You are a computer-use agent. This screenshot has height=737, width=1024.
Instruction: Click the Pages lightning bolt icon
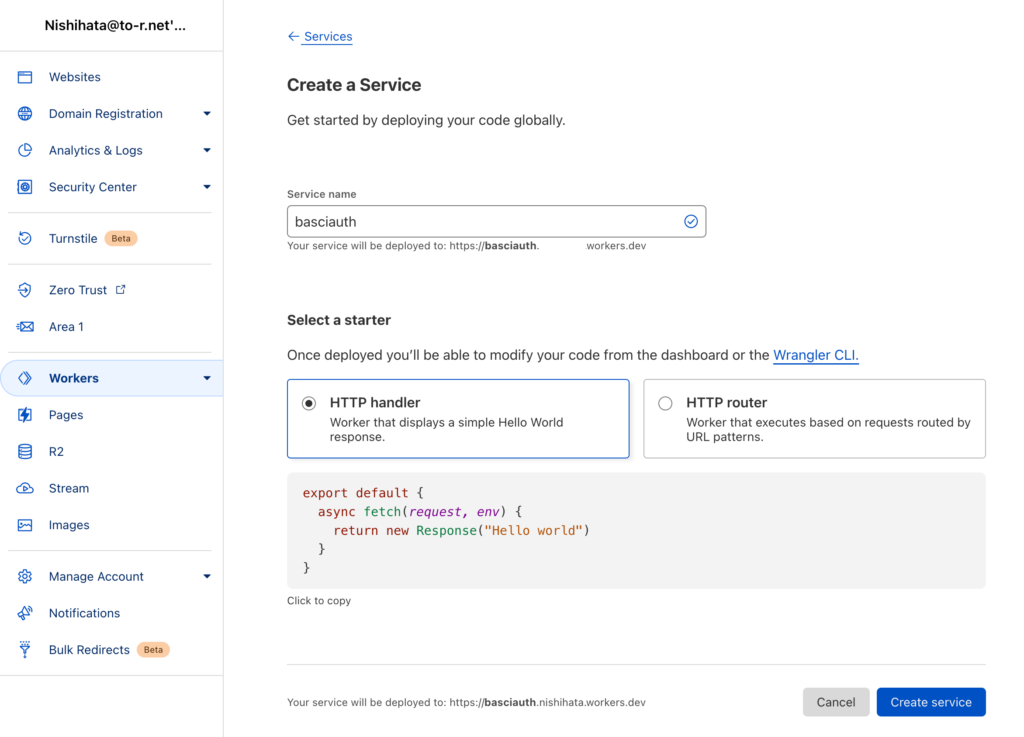pyautogui.click(x=25, y=415)
